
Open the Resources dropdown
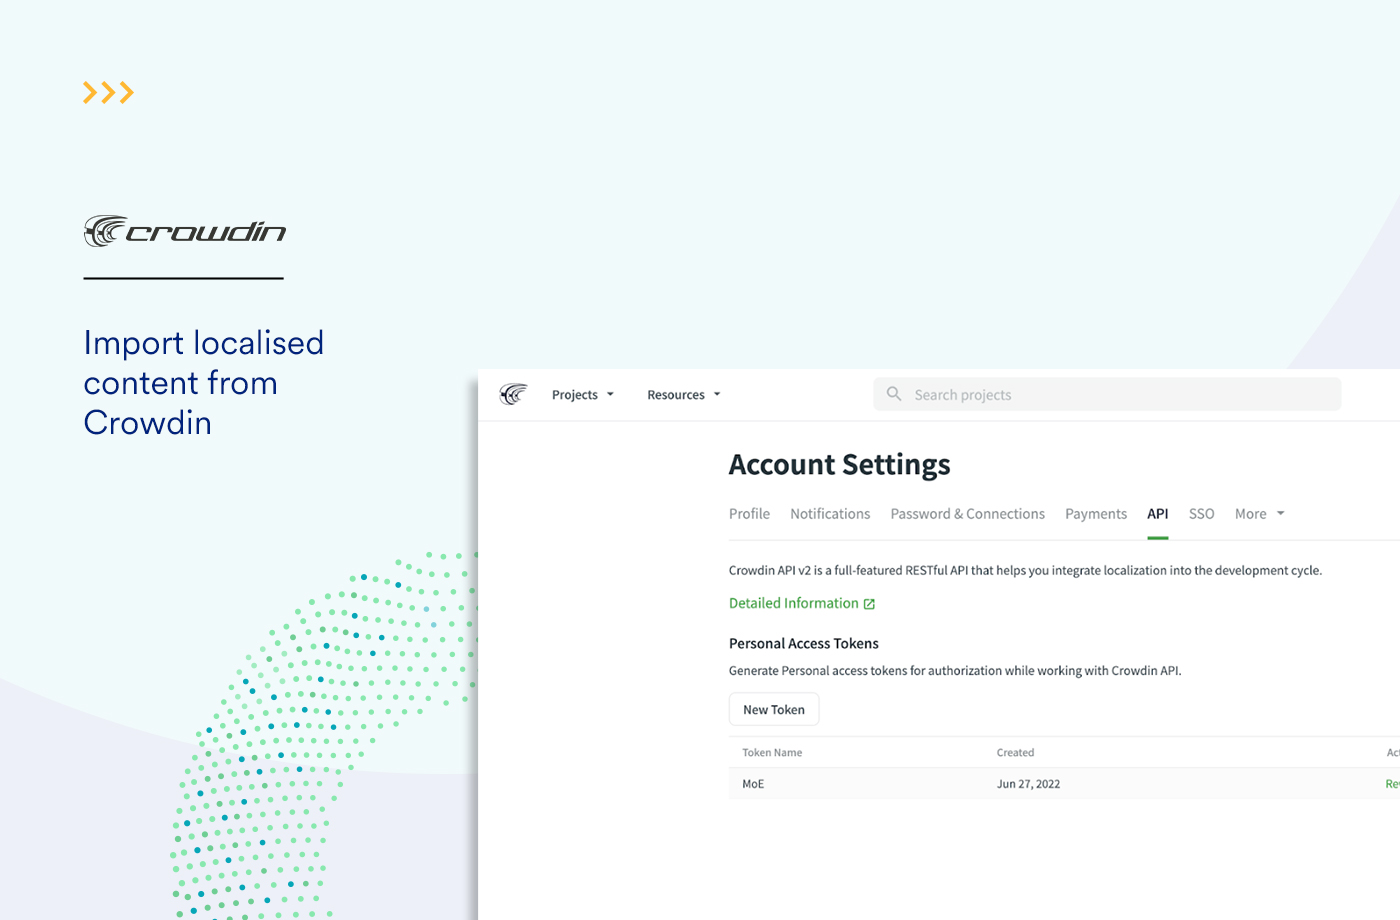(x=684, y=394)
